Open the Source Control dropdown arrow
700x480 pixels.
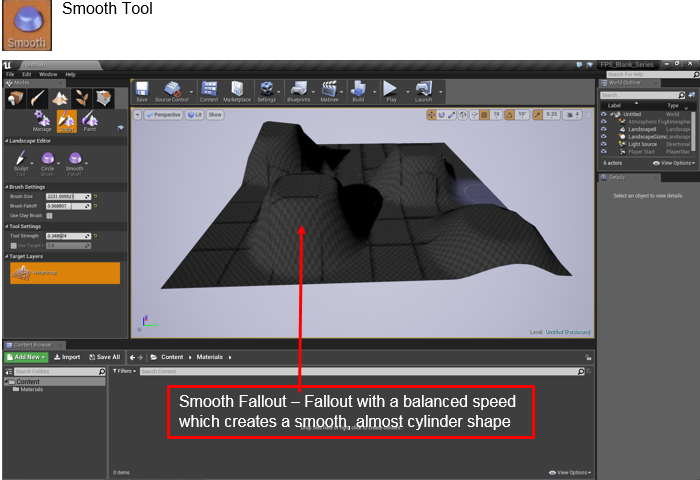pos(192,92)
